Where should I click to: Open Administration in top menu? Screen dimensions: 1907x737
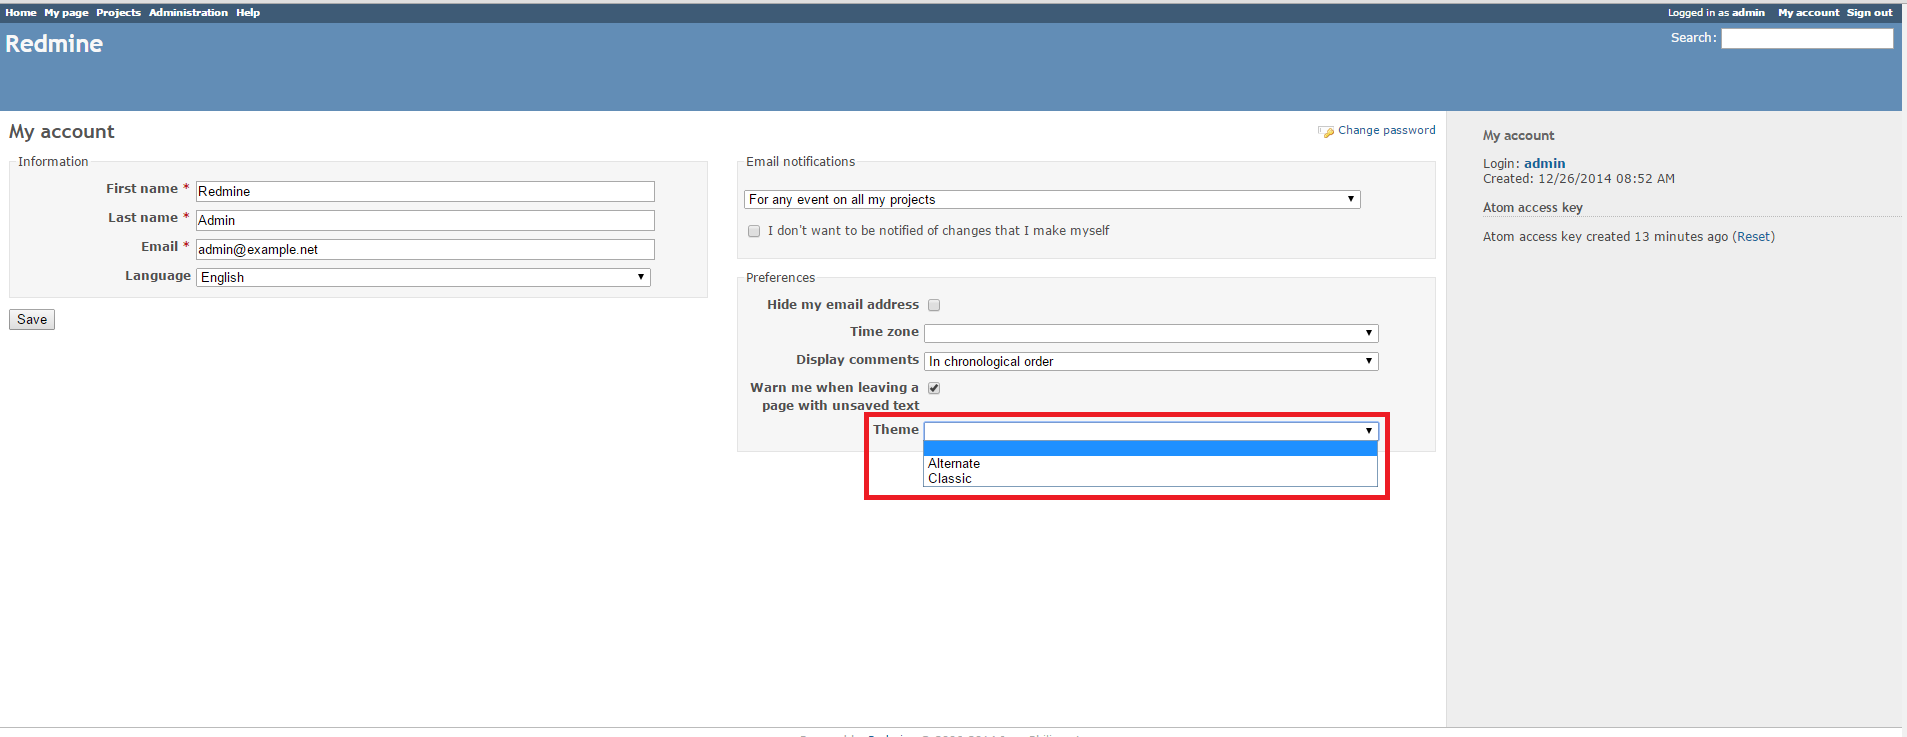pyautogui.click(x=188, y=13)
